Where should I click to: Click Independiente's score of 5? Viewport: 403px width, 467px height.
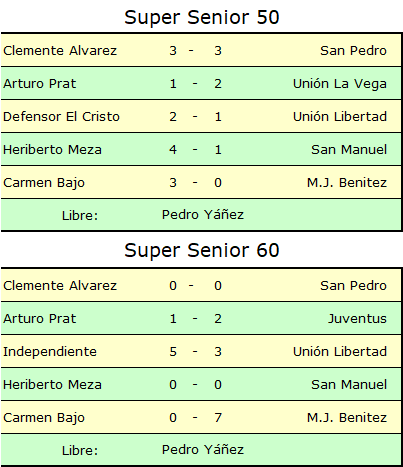click(173, 352)
